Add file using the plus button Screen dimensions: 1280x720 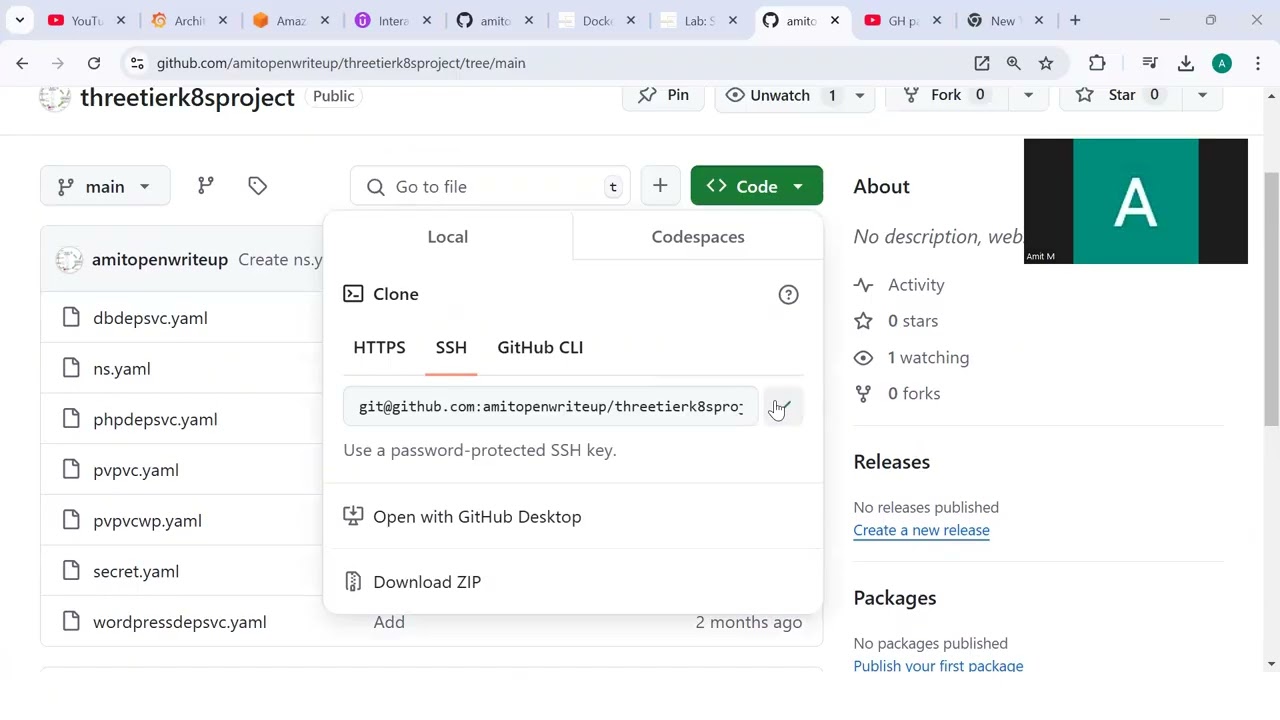[x=660, y=186]
